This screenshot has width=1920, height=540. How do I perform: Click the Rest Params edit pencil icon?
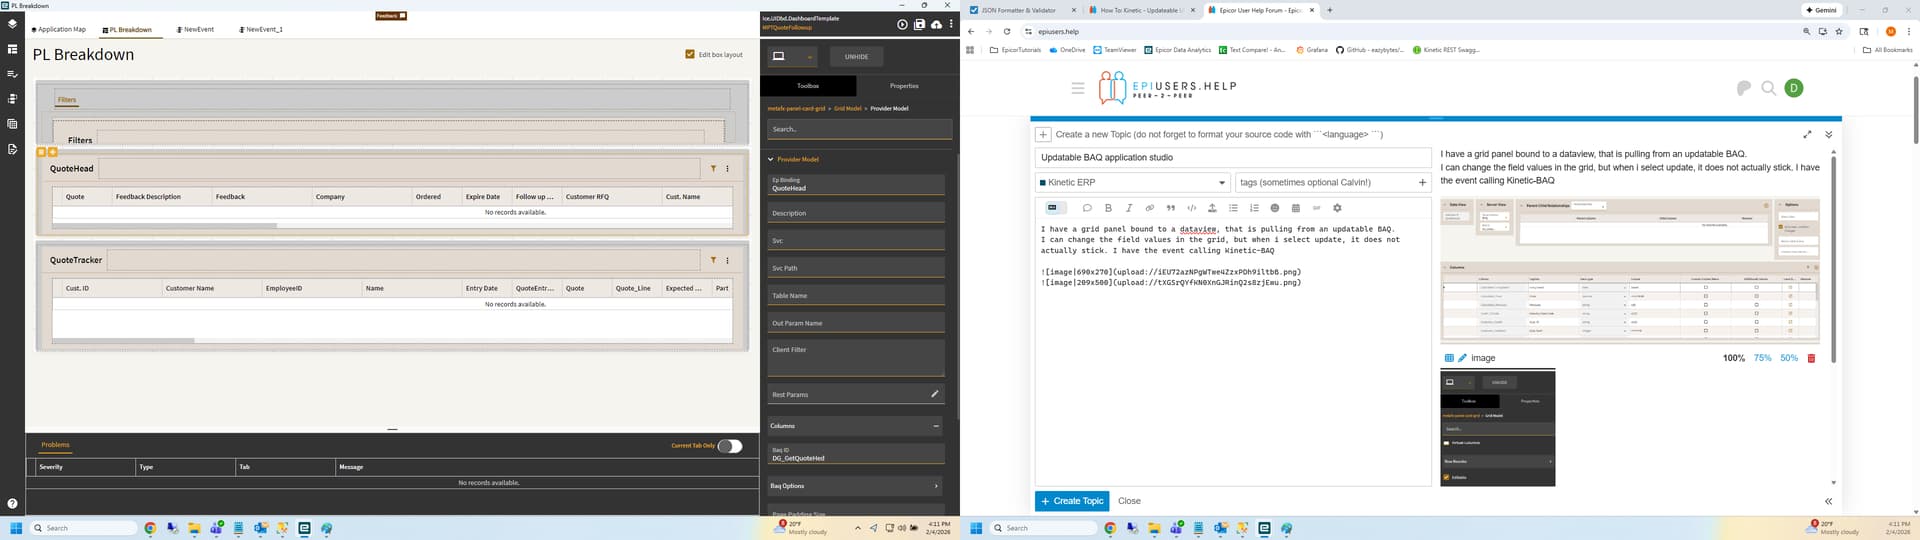tap(935, 394)
